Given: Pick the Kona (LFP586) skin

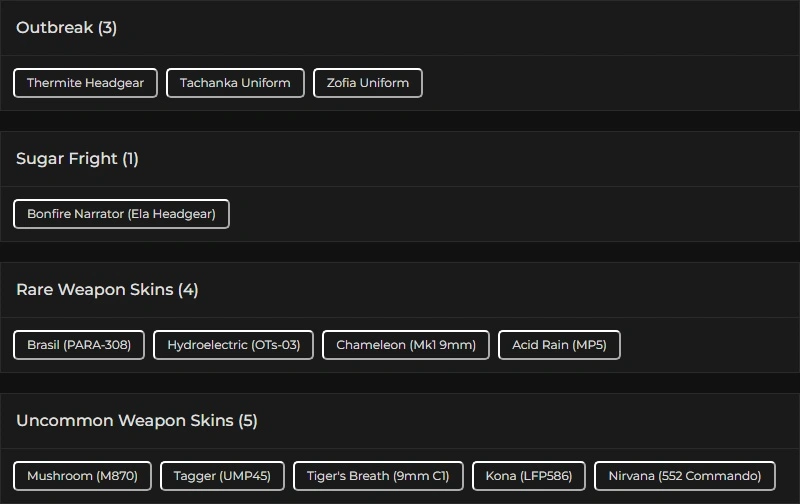Looking at the screenshot, I should pos(529,476).
